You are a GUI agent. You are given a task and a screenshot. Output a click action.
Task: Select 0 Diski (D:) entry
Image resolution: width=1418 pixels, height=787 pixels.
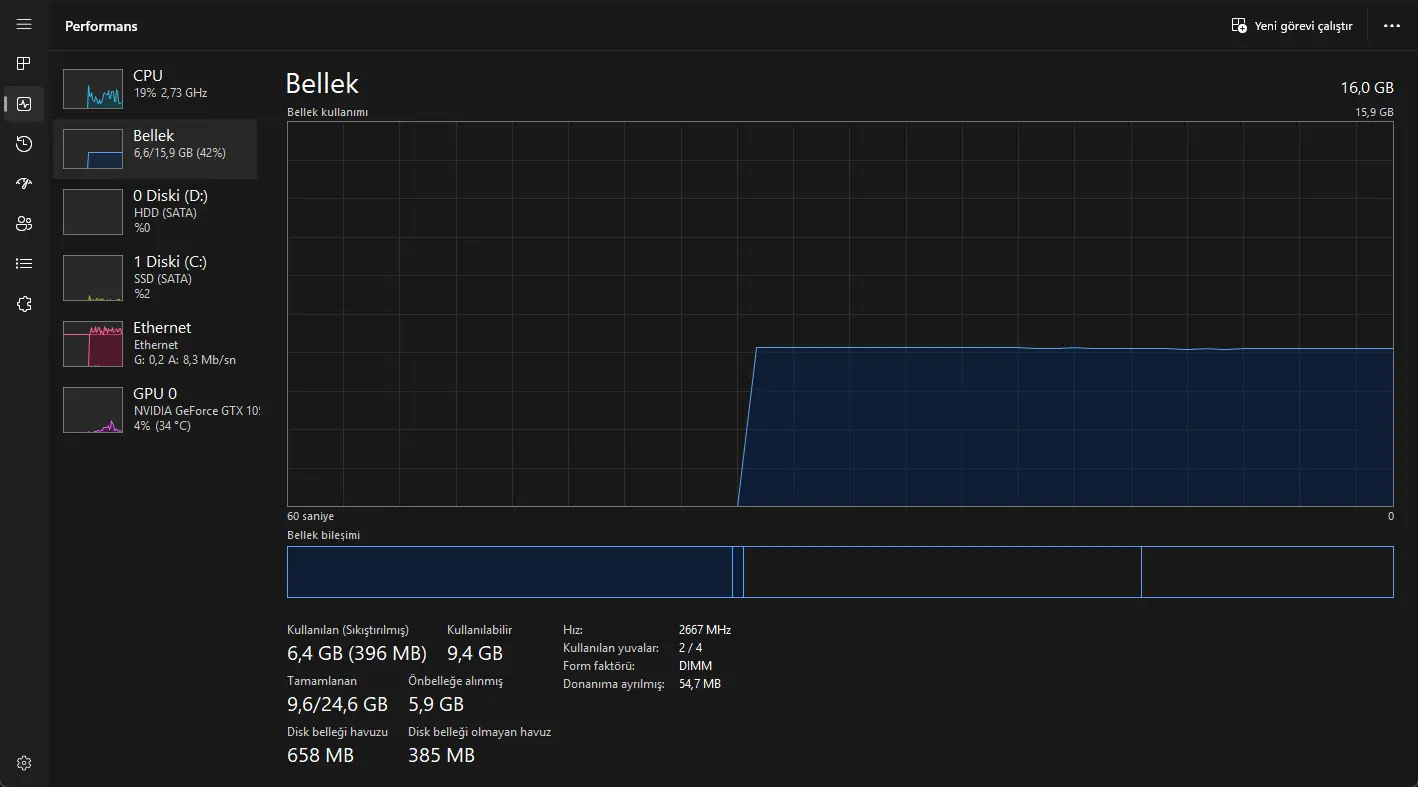click(155, 211)
